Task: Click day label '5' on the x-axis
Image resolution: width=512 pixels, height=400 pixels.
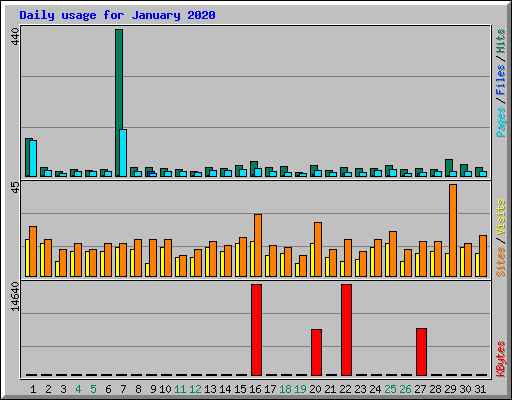Action: tap(93, 389)
